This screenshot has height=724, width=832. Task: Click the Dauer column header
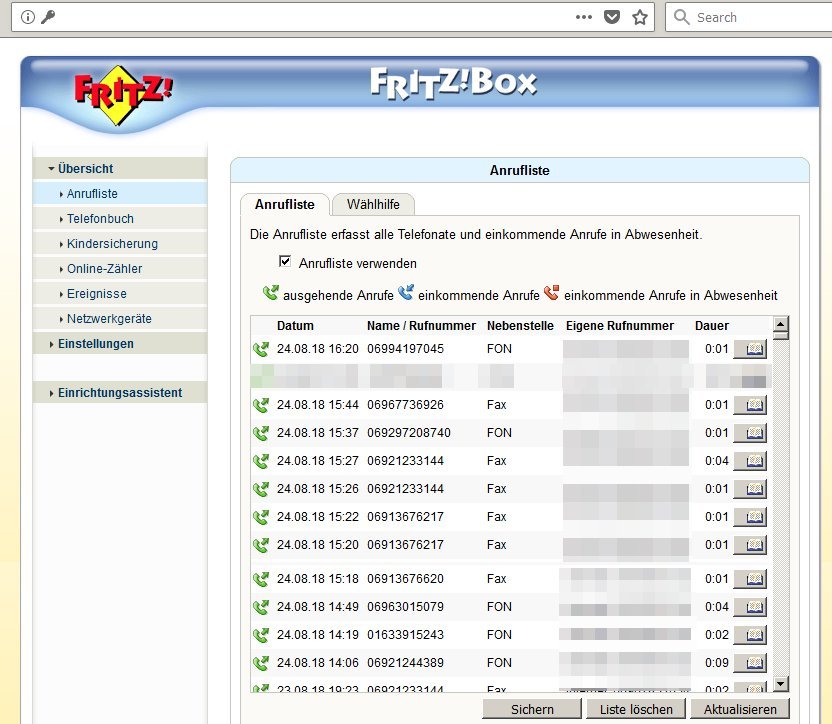click(712, 326)
